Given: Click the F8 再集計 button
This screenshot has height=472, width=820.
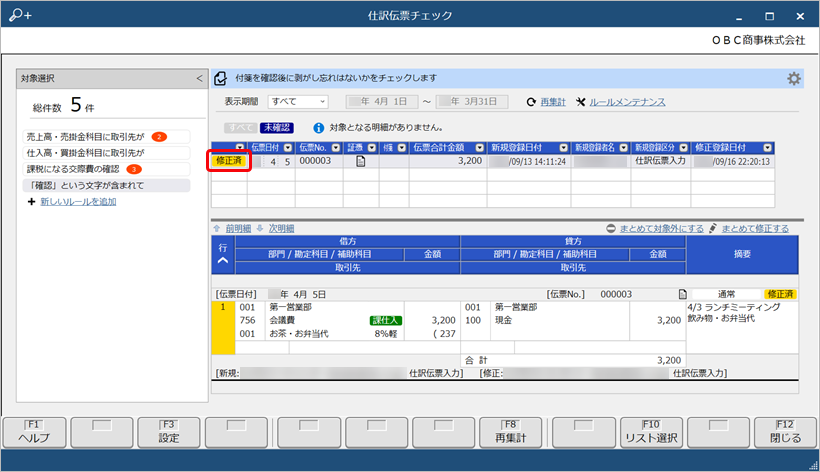Looking at the screenshot, I should point(511,432).
